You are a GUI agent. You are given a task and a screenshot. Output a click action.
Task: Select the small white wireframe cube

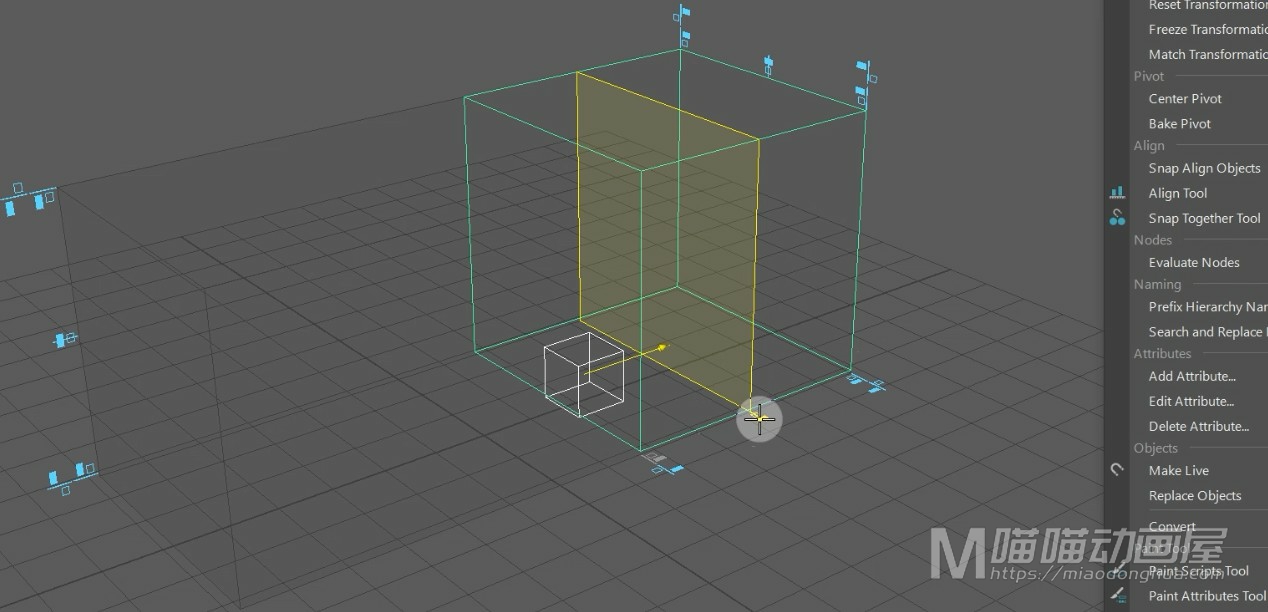point(583,374)
